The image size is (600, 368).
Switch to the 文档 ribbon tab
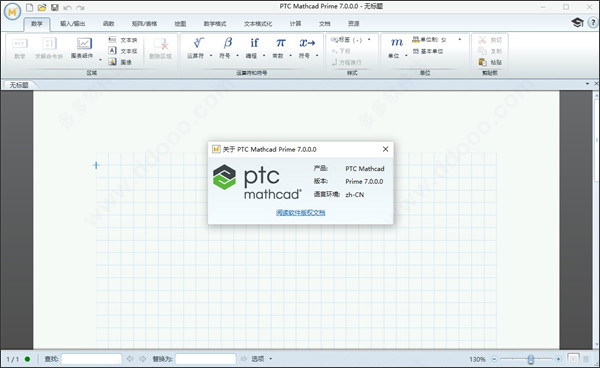tap(324, 24)
